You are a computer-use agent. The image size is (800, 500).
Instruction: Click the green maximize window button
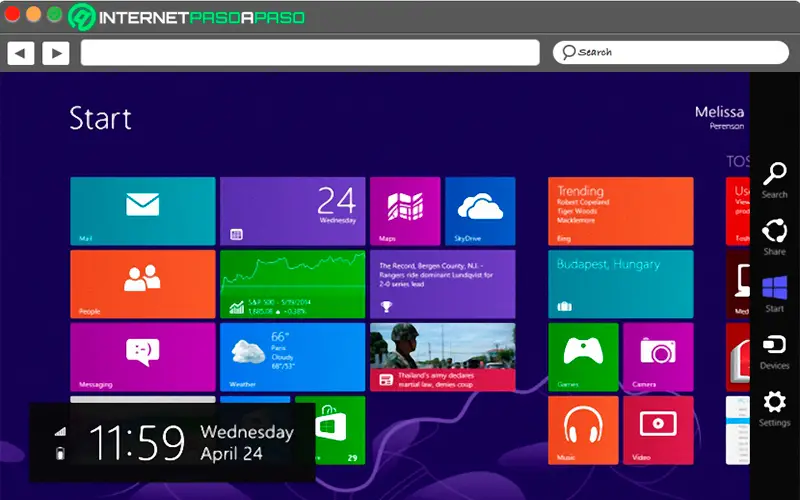click(55, 14)
